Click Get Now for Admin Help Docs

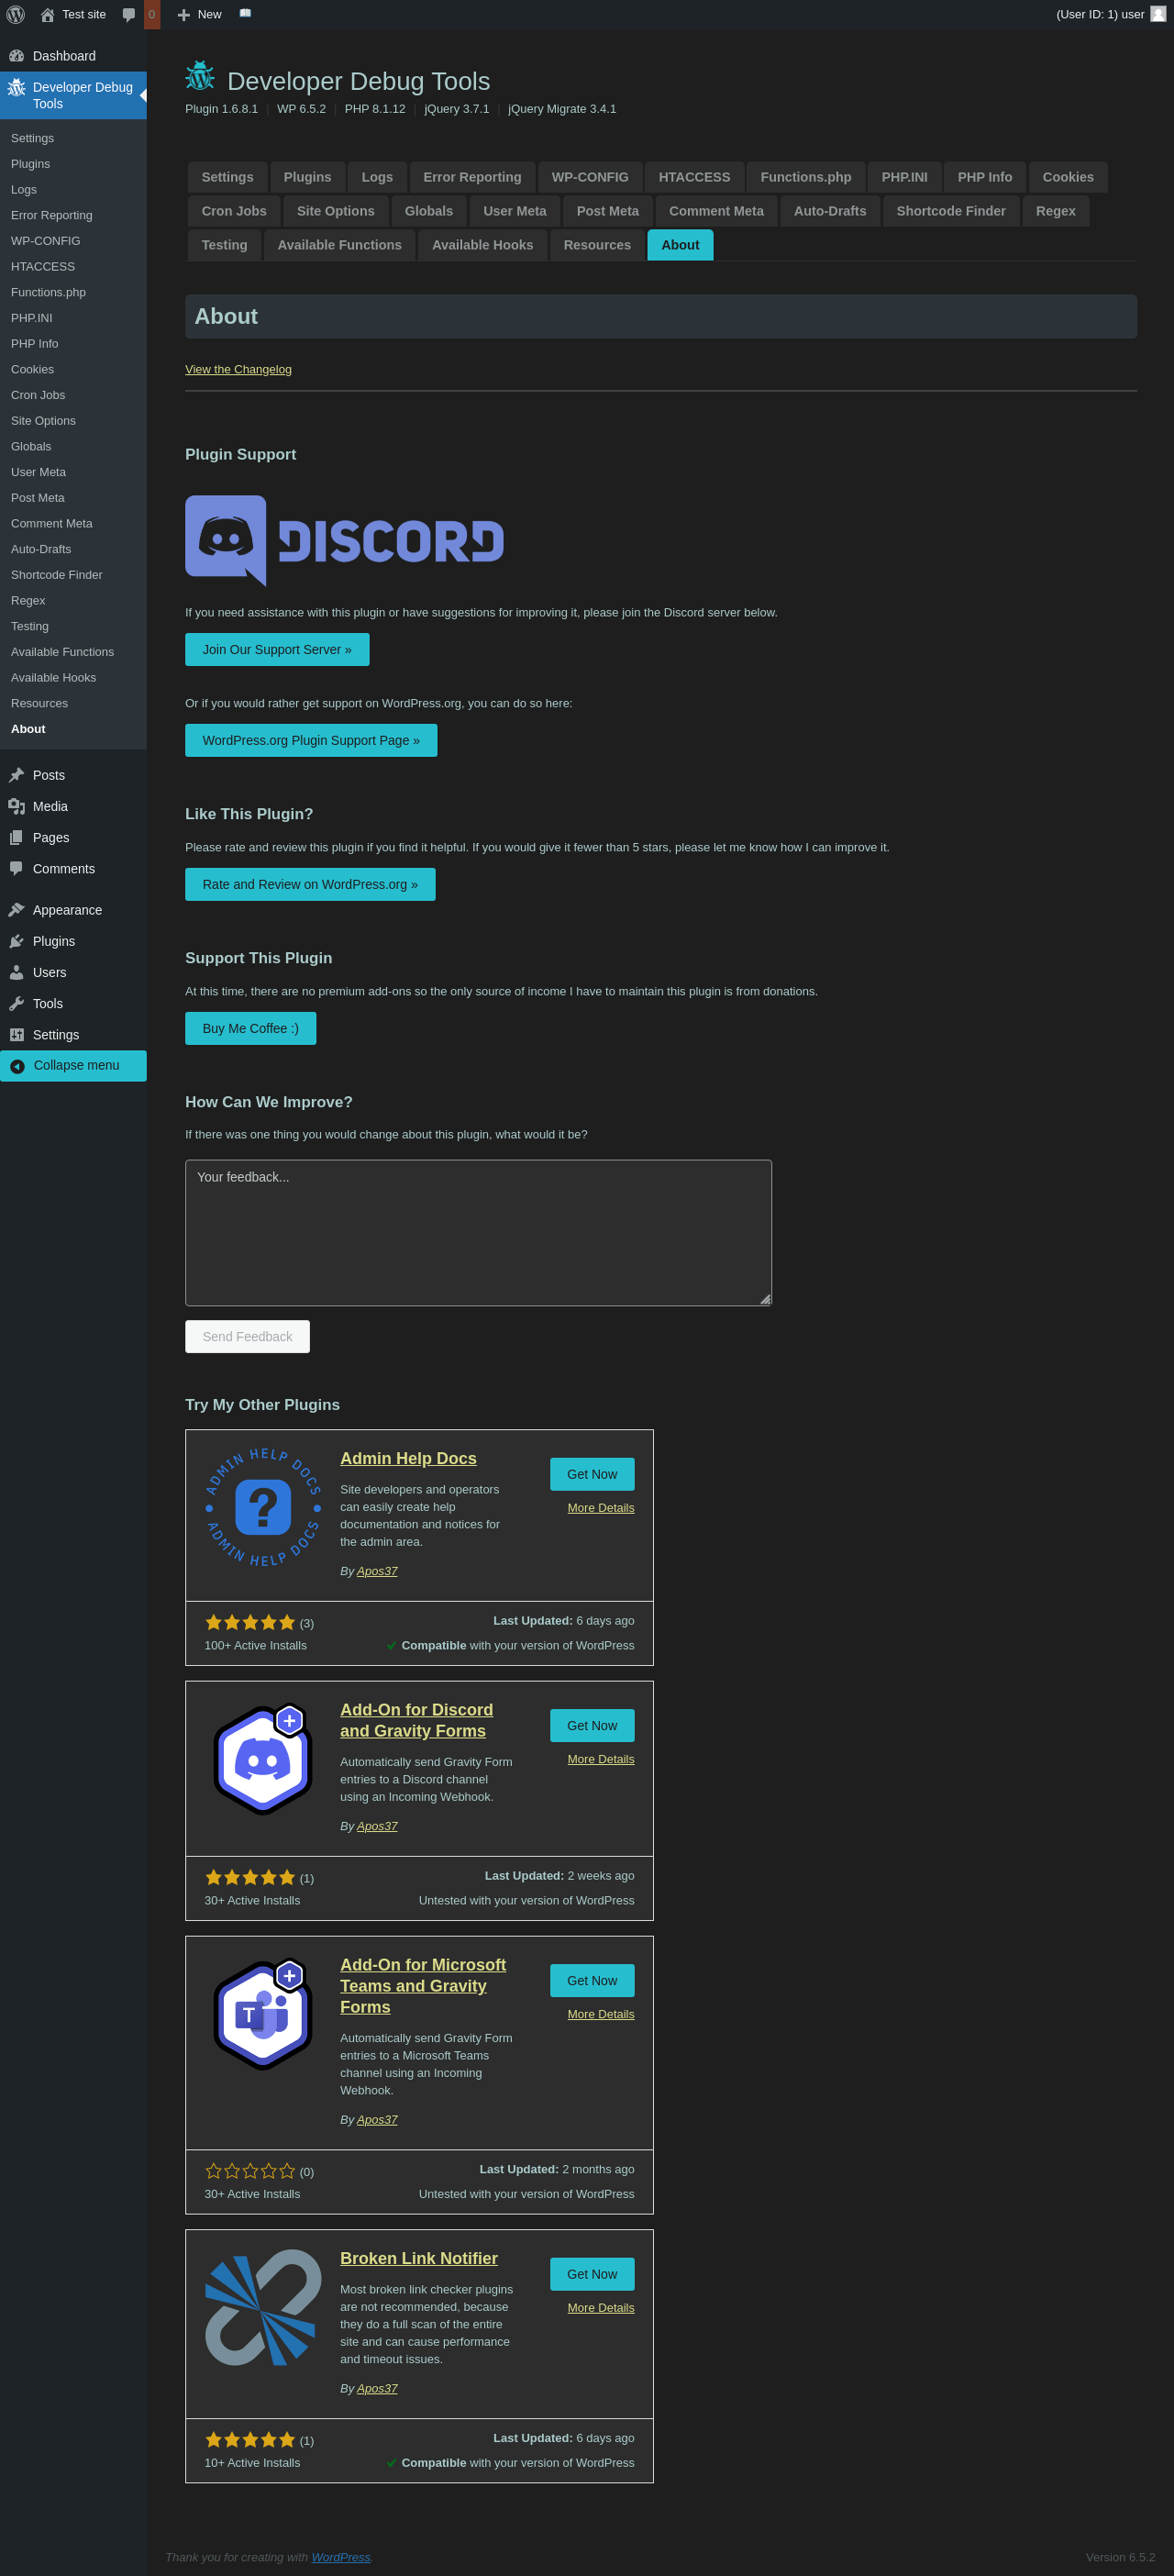click(592, 1474)
